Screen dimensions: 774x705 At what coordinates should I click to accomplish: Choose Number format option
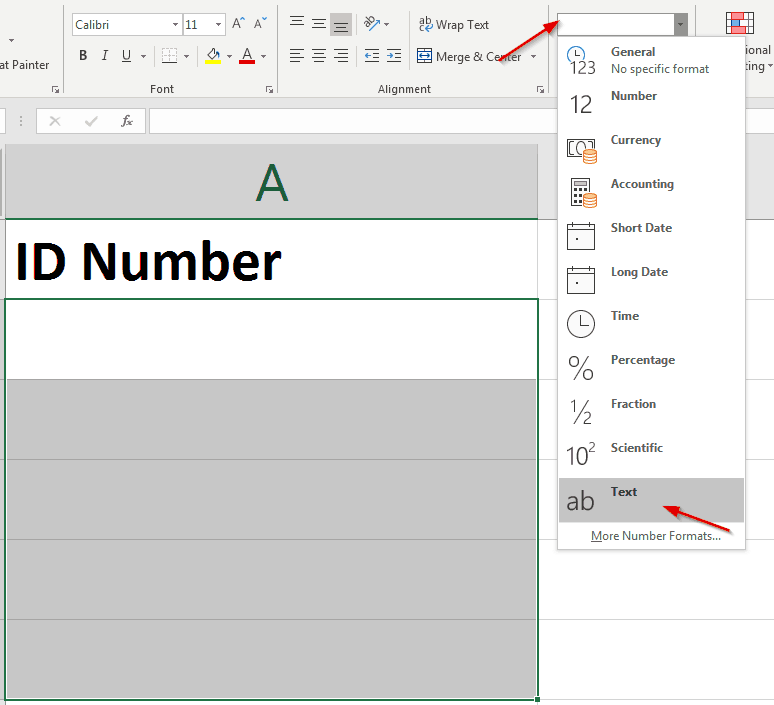point(651,104)
